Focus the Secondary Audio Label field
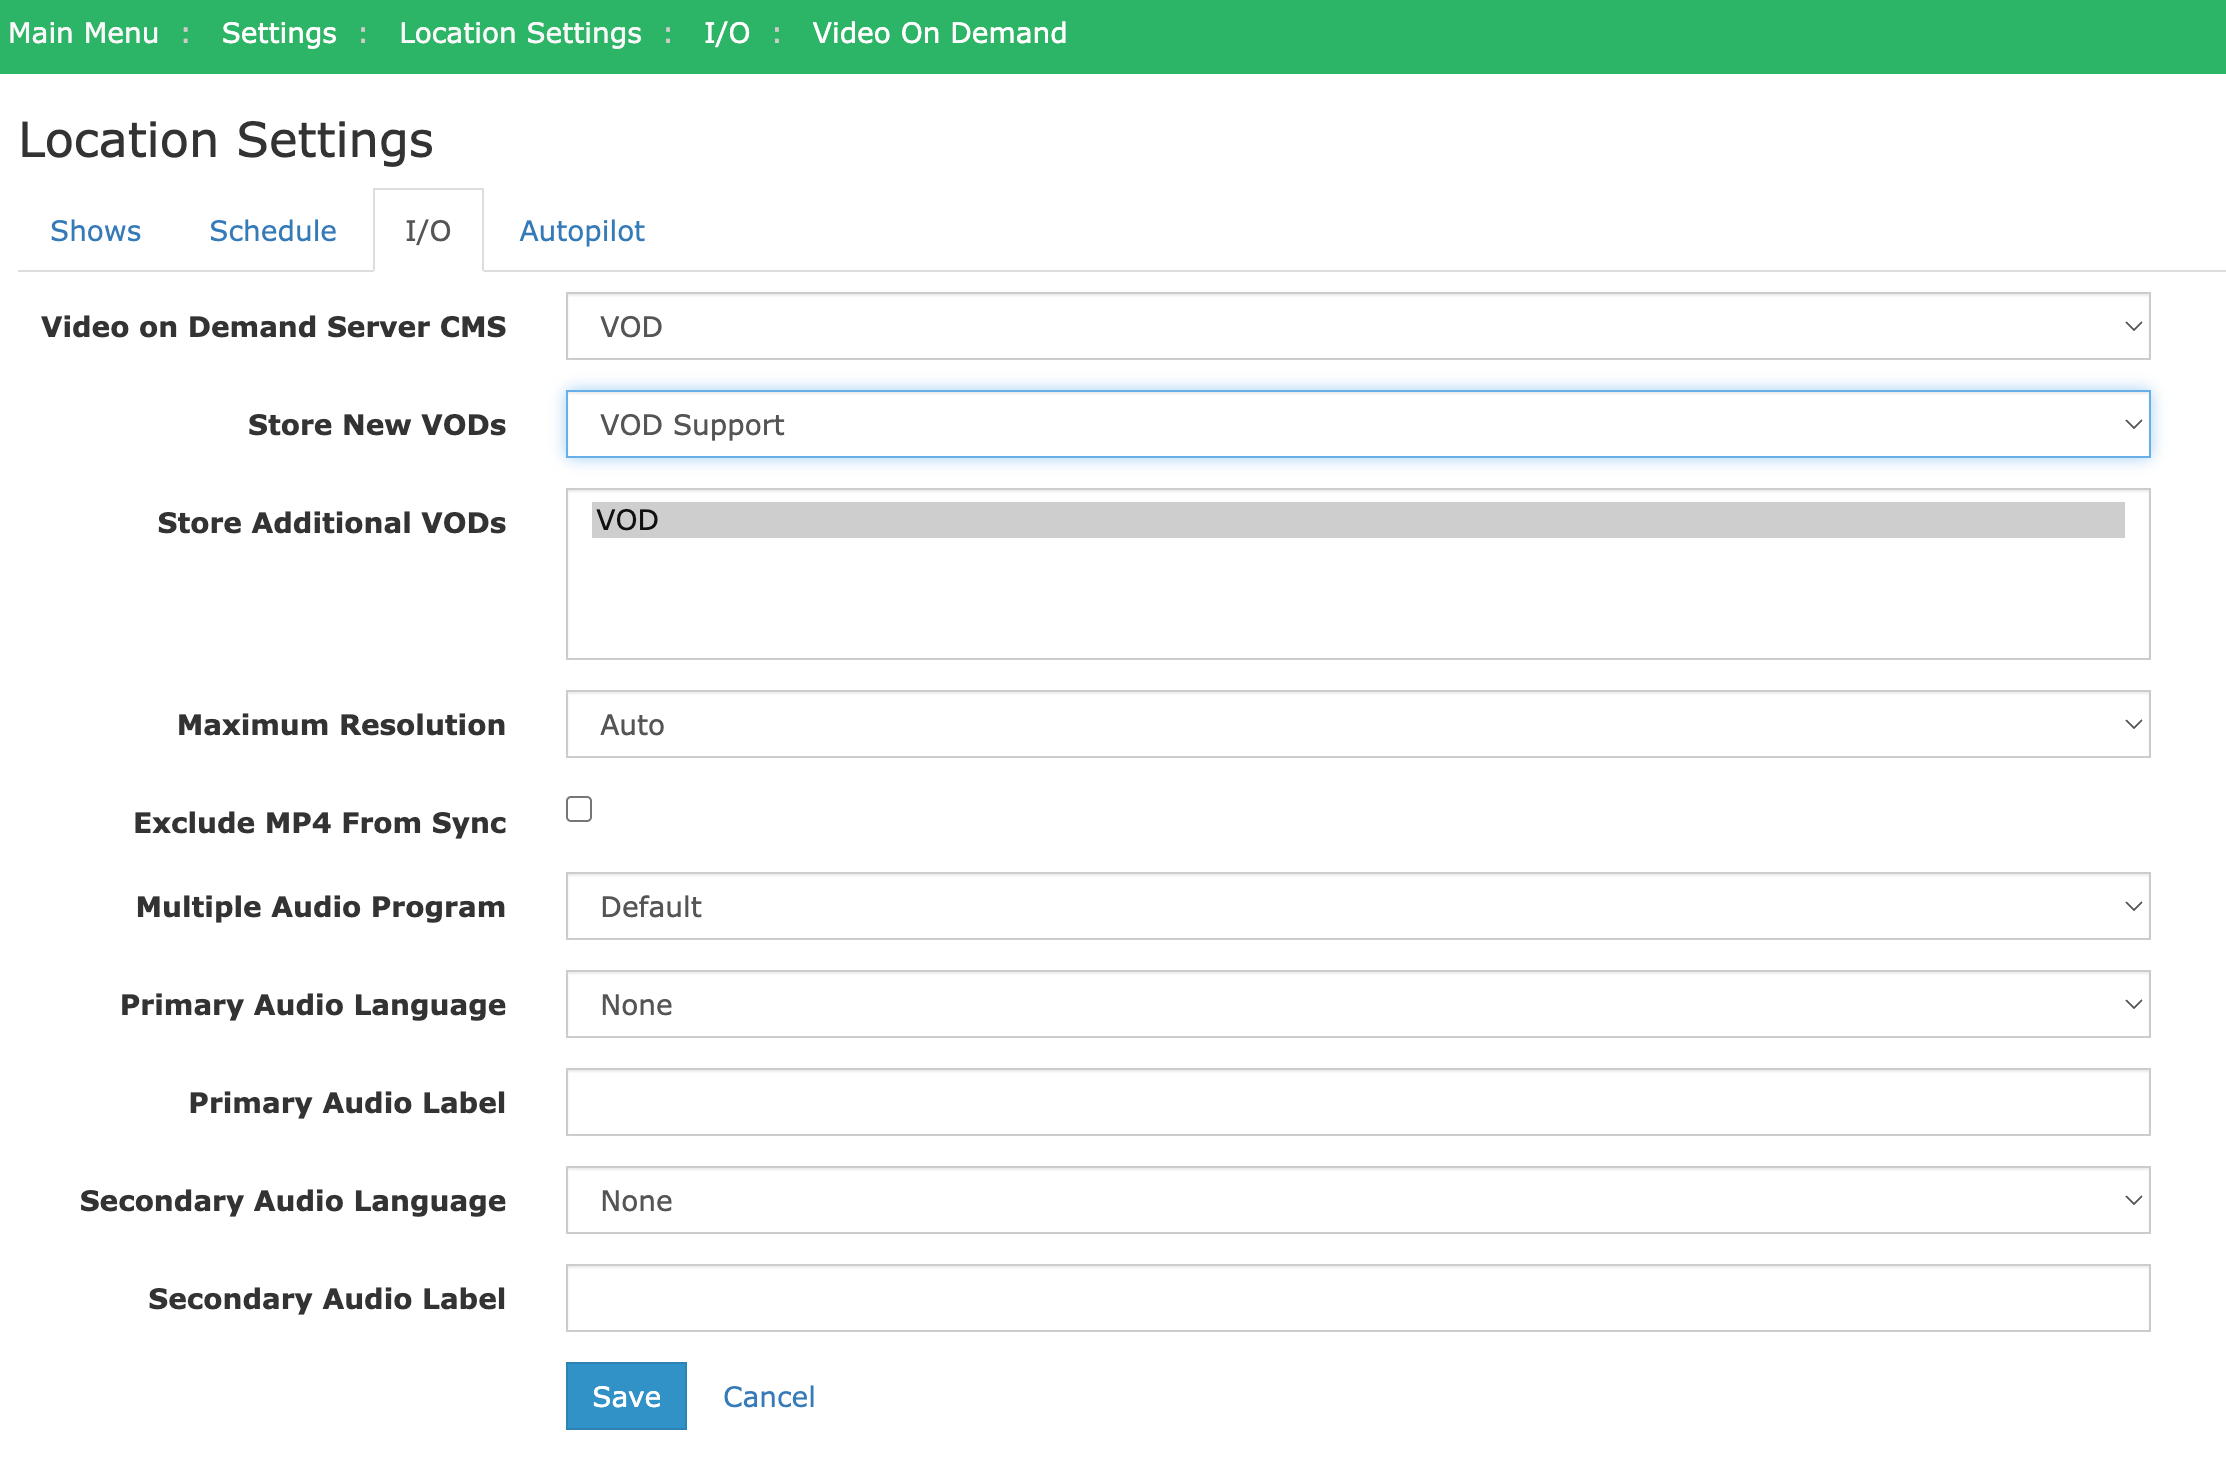The height and width of the screenshot is (1484, 2226). (x=1357, y=1298)
